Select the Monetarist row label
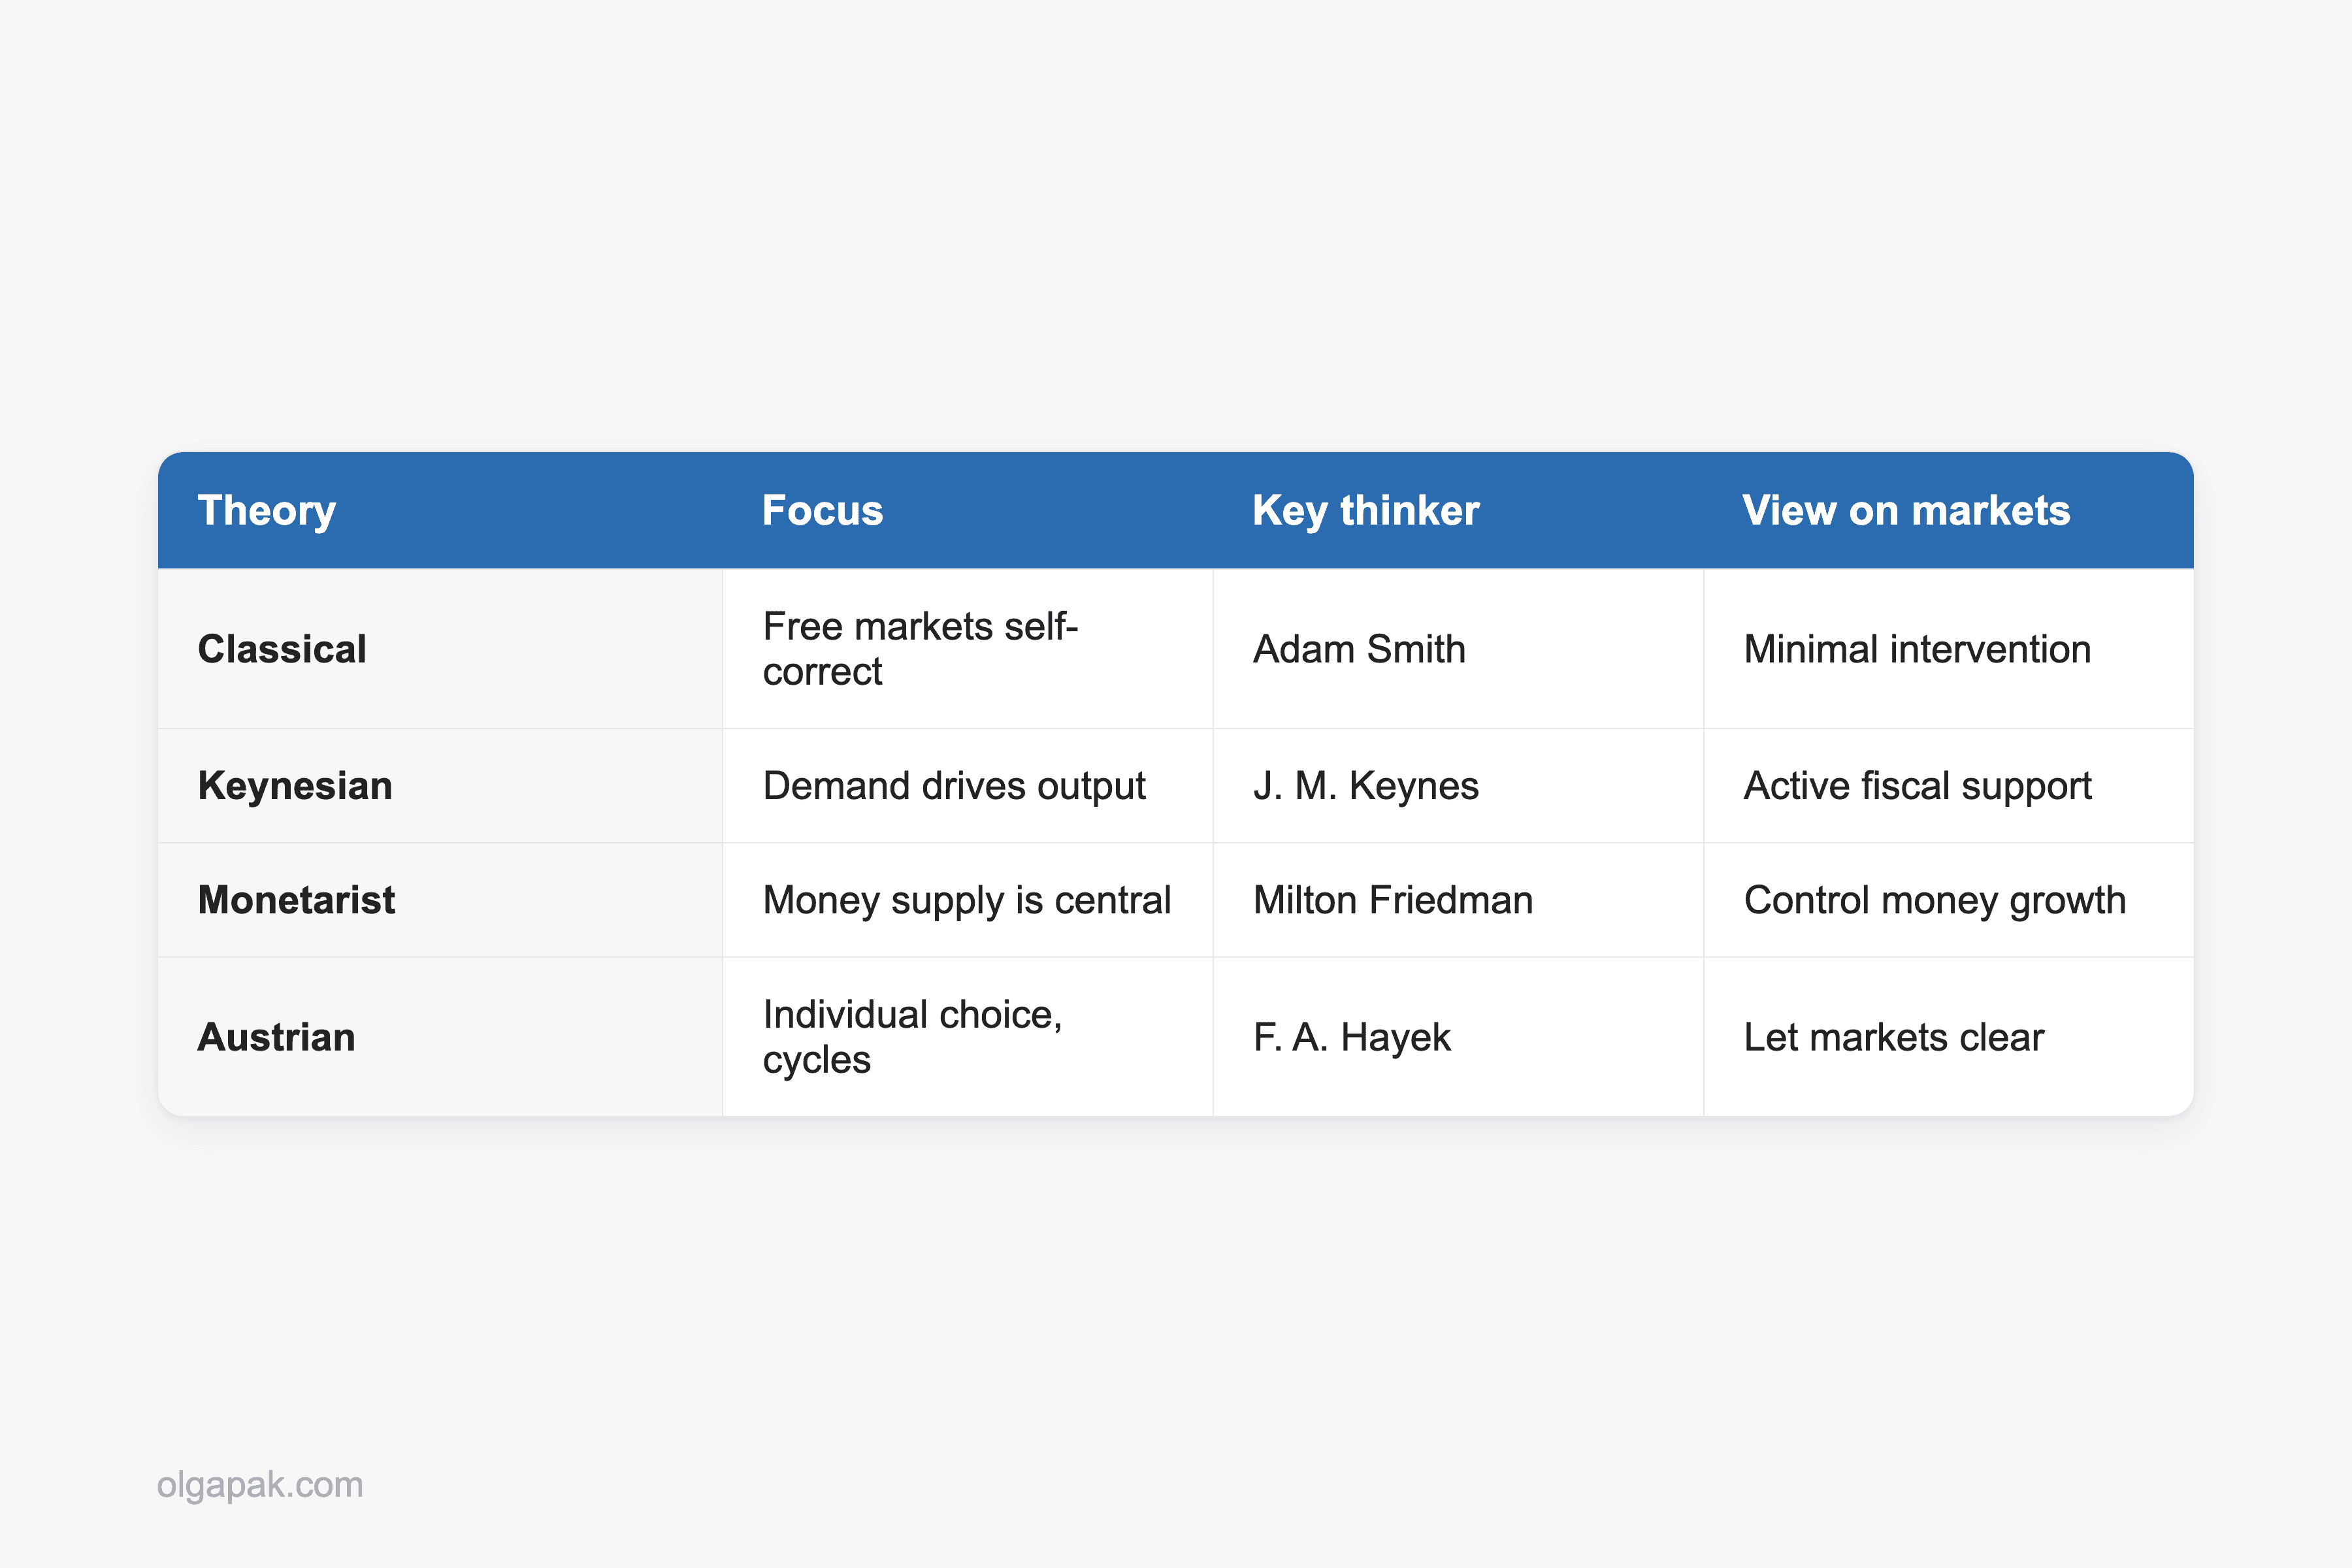The width and height of the screenshot is (2352, 1568). [296, 900]
